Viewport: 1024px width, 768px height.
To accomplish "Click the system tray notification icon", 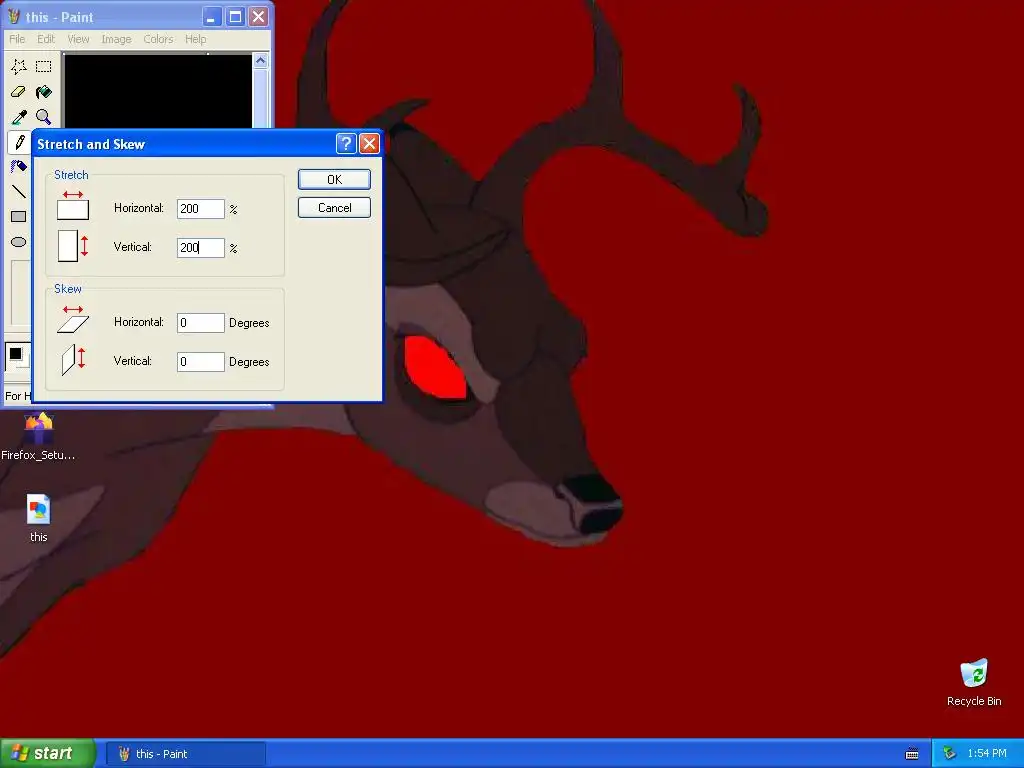I will pyautogui.click(x=949, y=754).
